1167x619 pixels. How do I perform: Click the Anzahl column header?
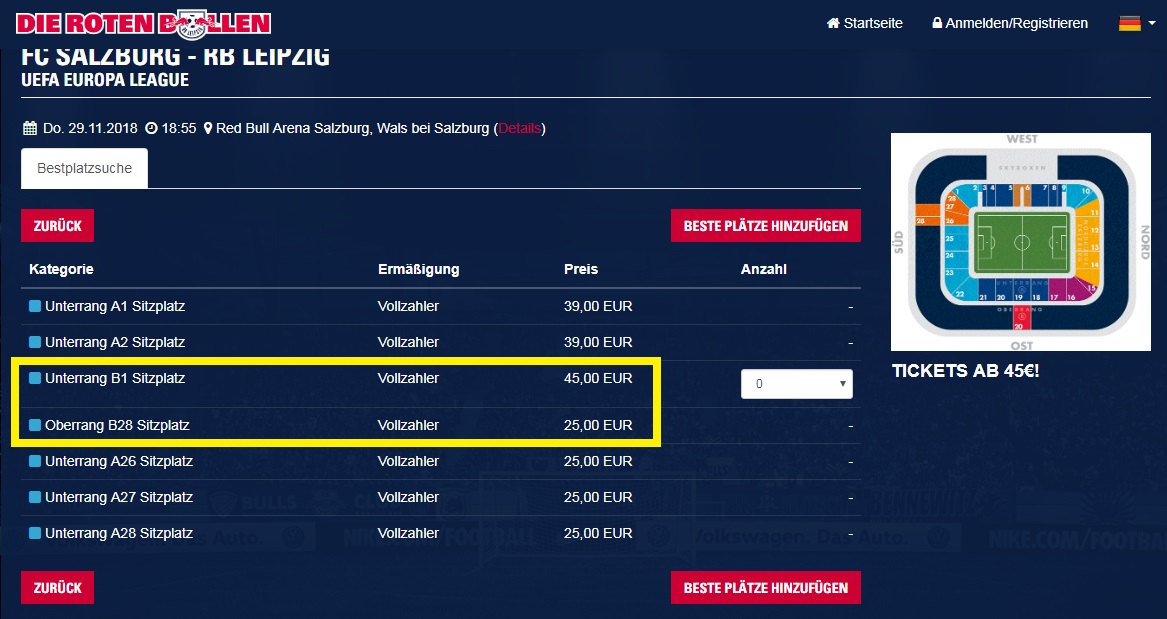coord(764,269)
